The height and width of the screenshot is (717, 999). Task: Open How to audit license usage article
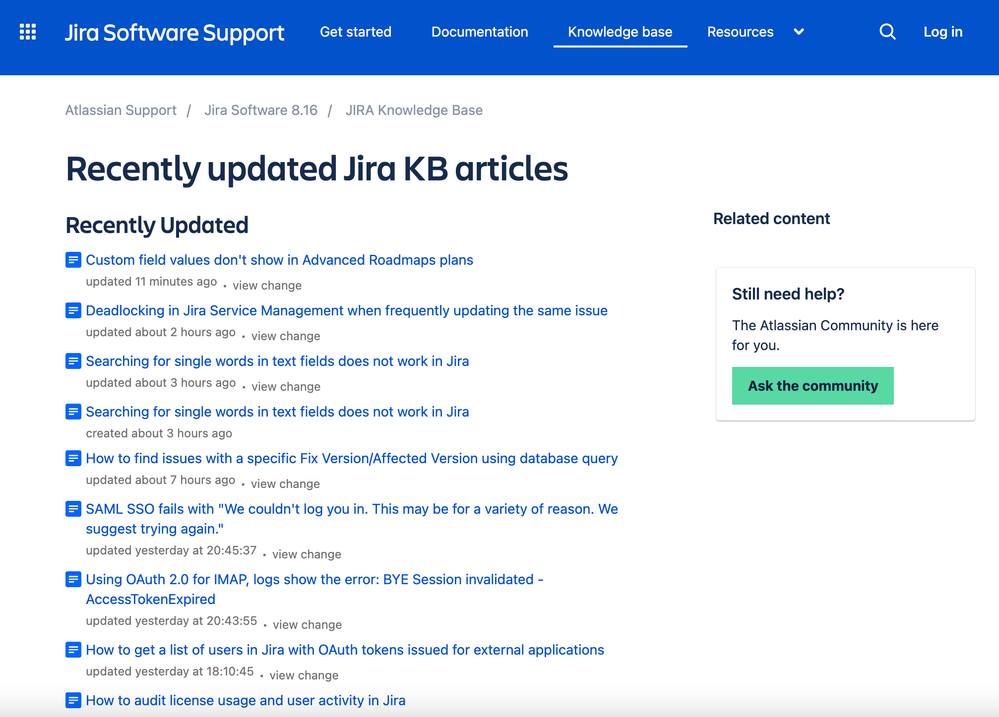[245, 700]
